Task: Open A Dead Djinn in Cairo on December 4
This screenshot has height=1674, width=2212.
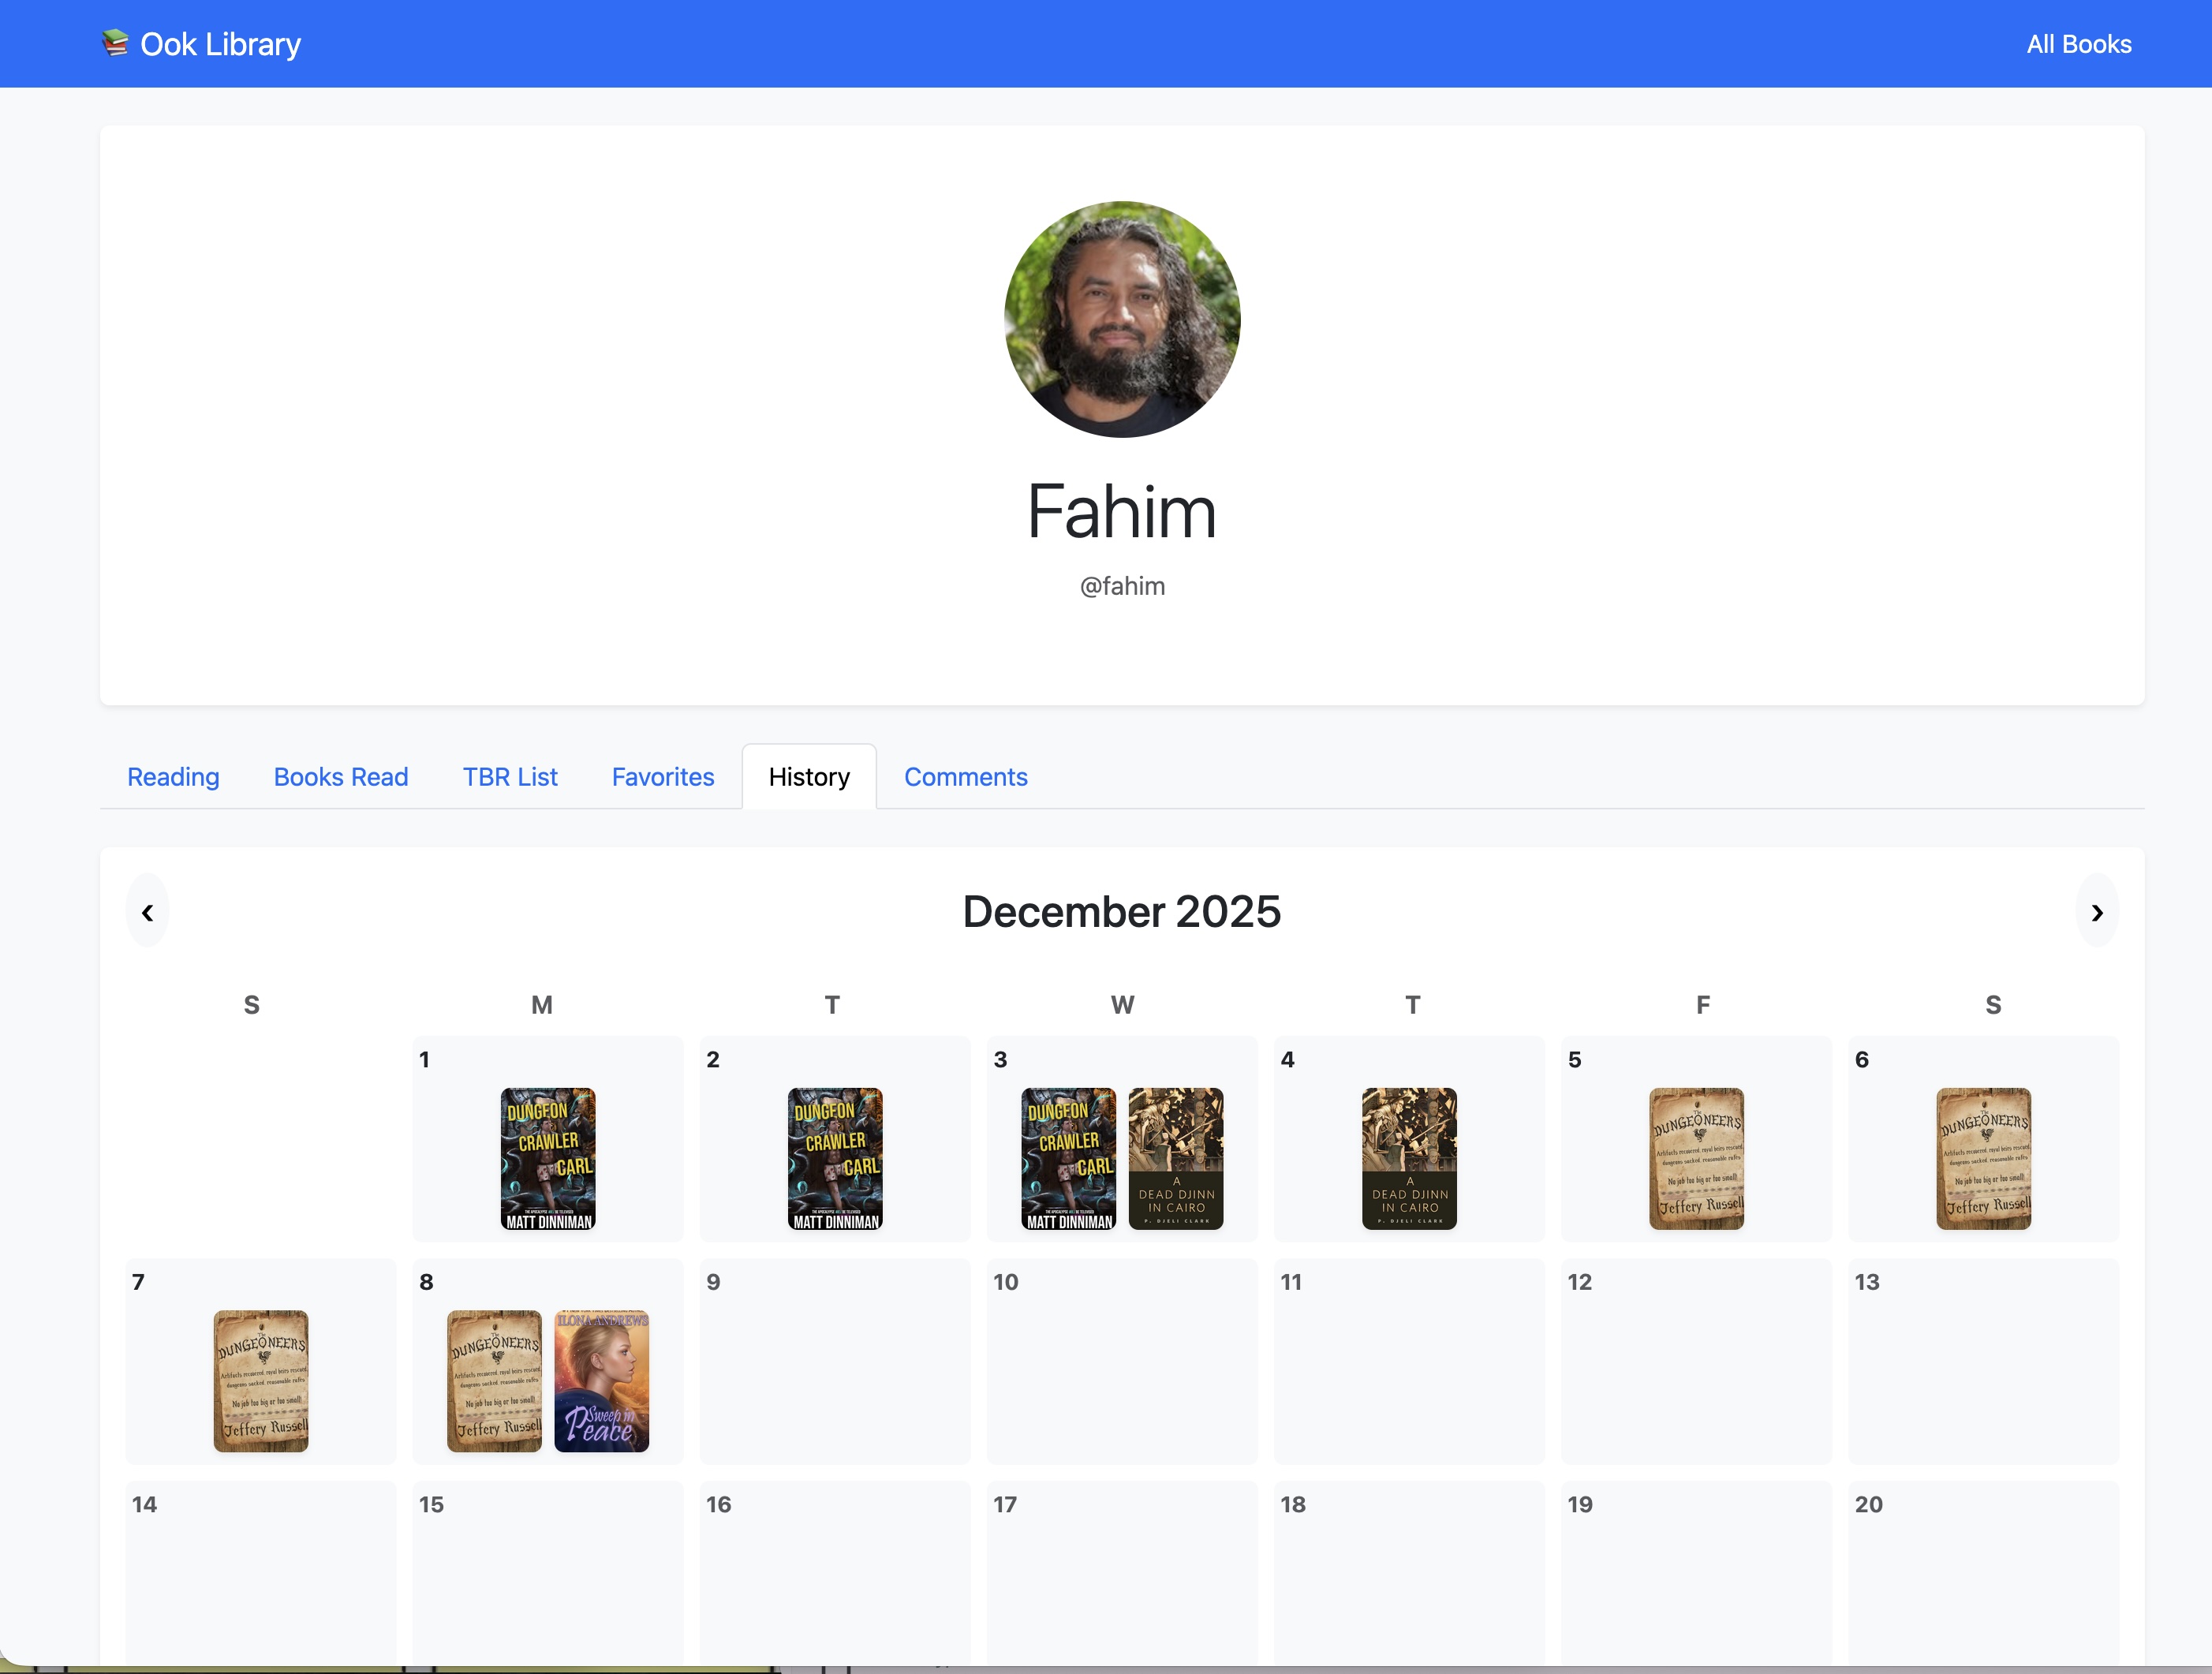Action: [1408, 1158]
